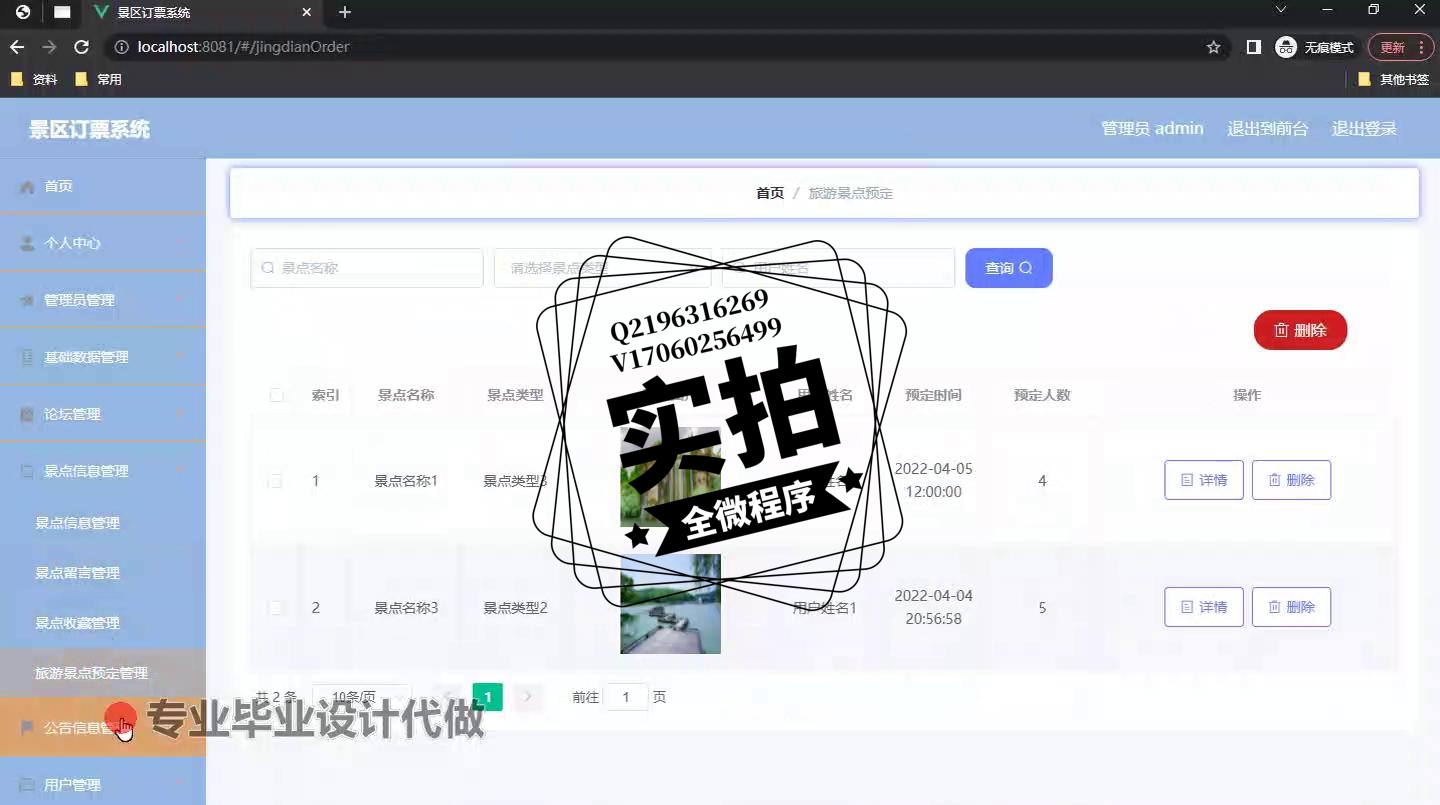Viewport: 1440px width, 805px height.
Task: Select 旅游景点预定管理 submenu item
Action: (103, 673)
